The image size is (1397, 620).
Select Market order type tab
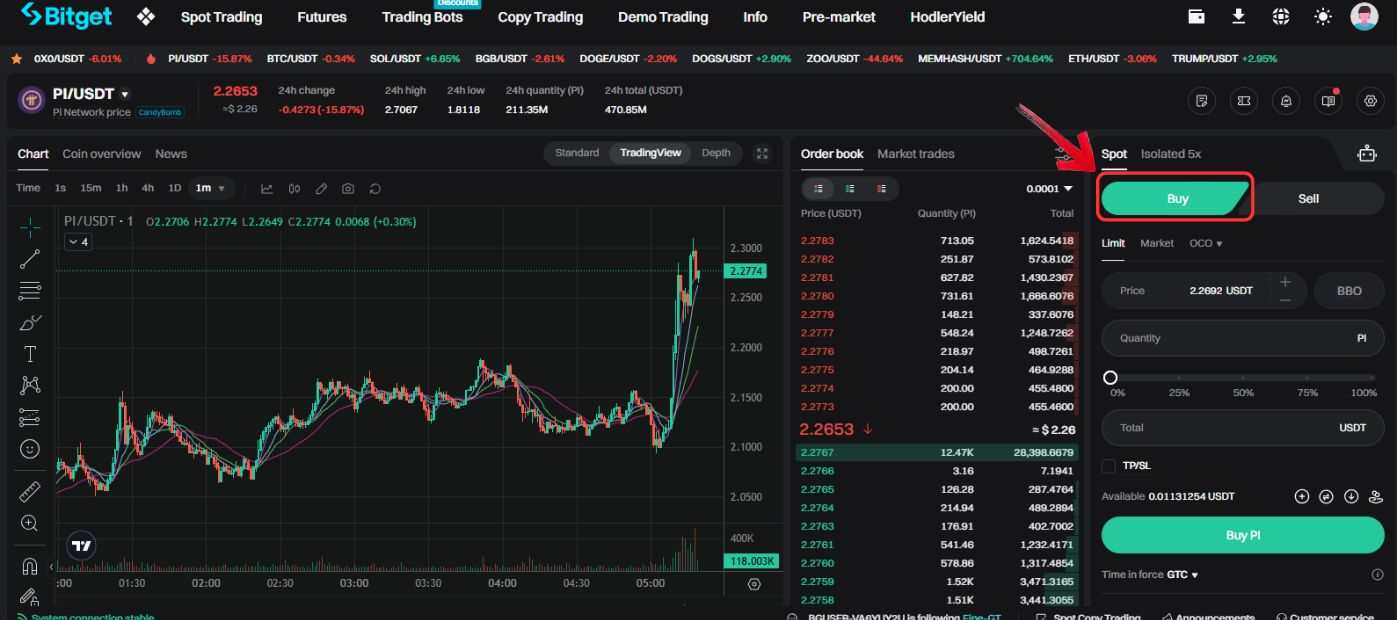(1157, 243)
